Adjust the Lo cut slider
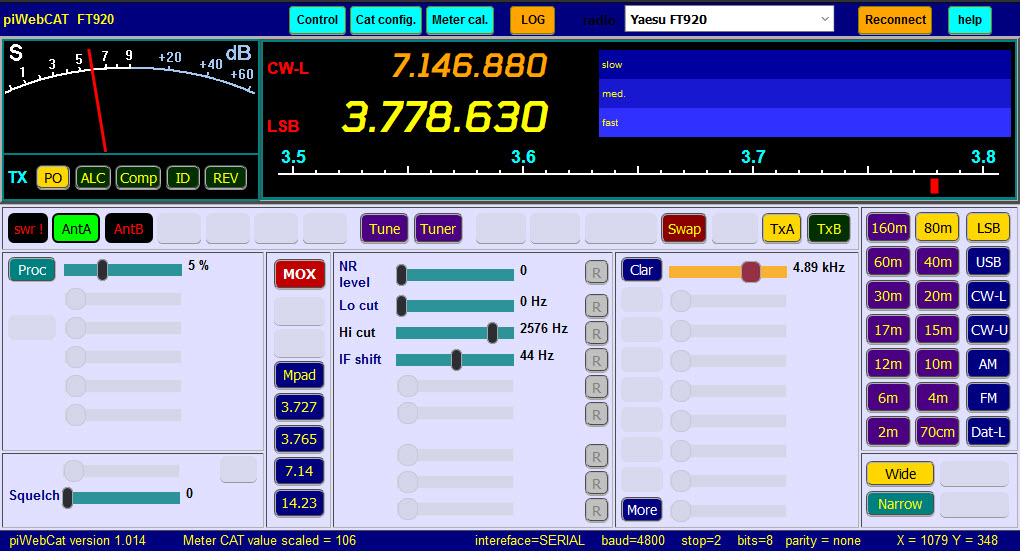The width and height of the screenshot is (1020, 553). pyautogui.click(x=455, y=305)
